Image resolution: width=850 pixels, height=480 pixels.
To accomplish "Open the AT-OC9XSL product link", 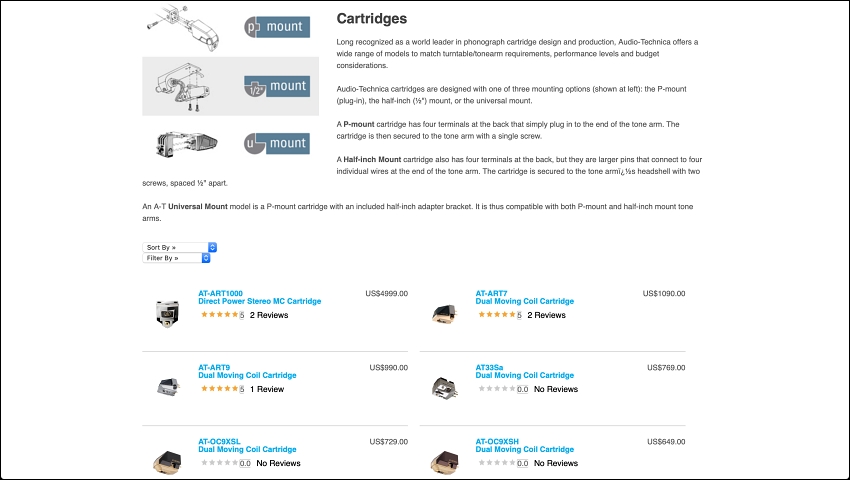I will click(x=247, y=445).
